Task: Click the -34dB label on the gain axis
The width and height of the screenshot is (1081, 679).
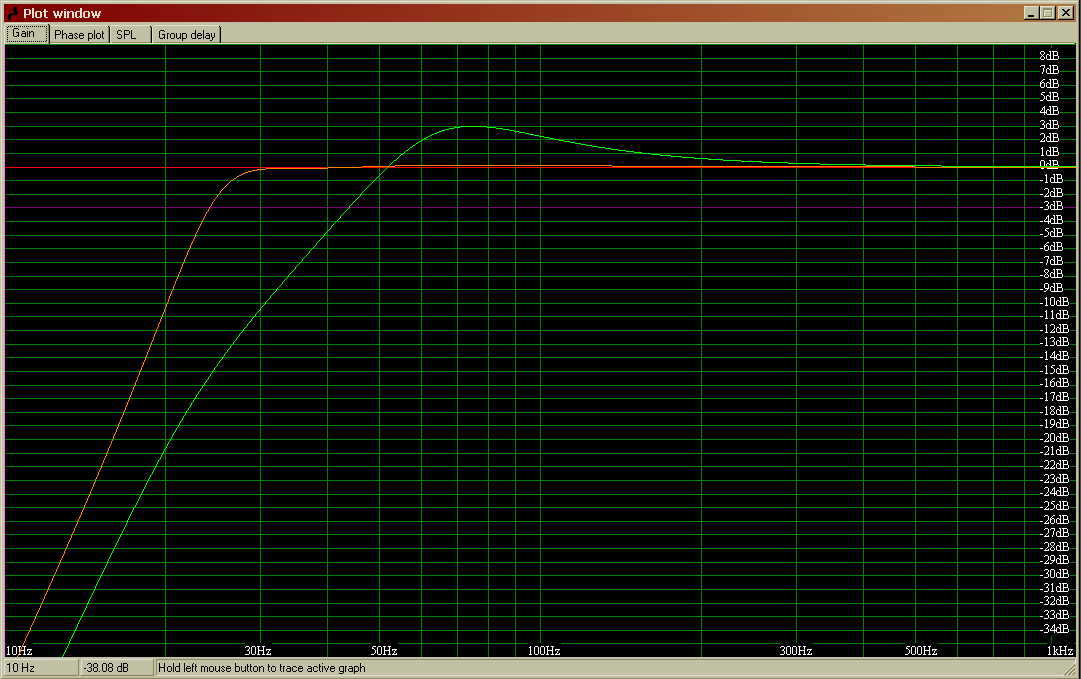Action: 1054,629
